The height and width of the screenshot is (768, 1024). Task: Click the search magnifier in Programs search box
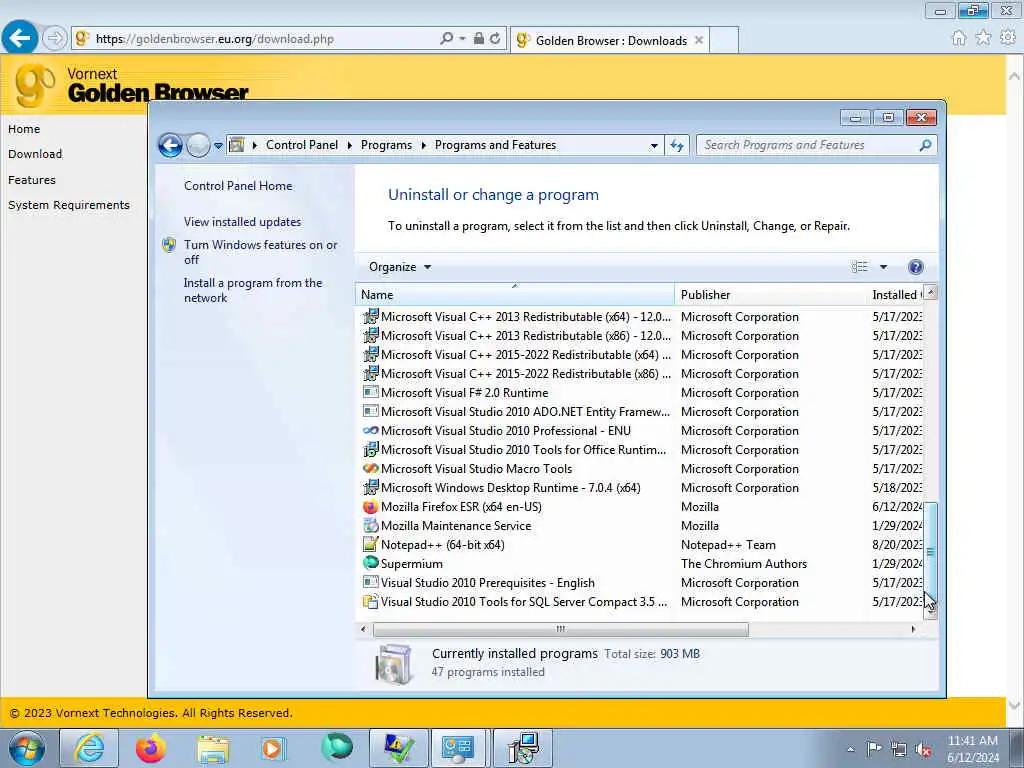point(925,145)
